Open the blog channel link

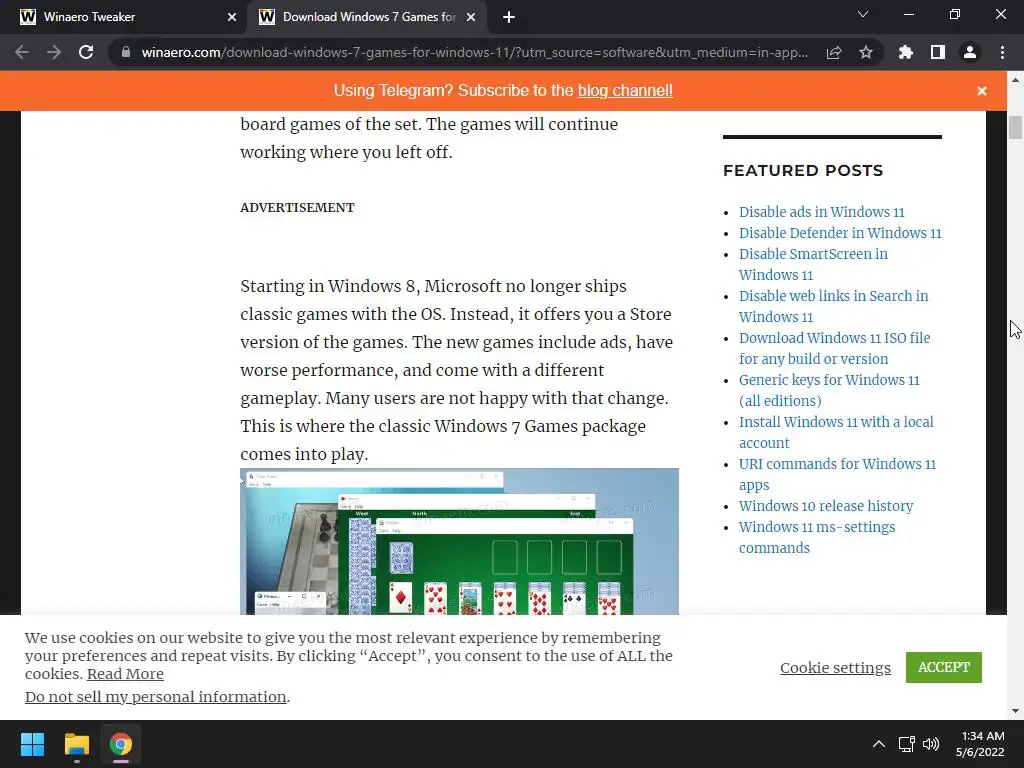pyautogui.click(x=625, y=91)
